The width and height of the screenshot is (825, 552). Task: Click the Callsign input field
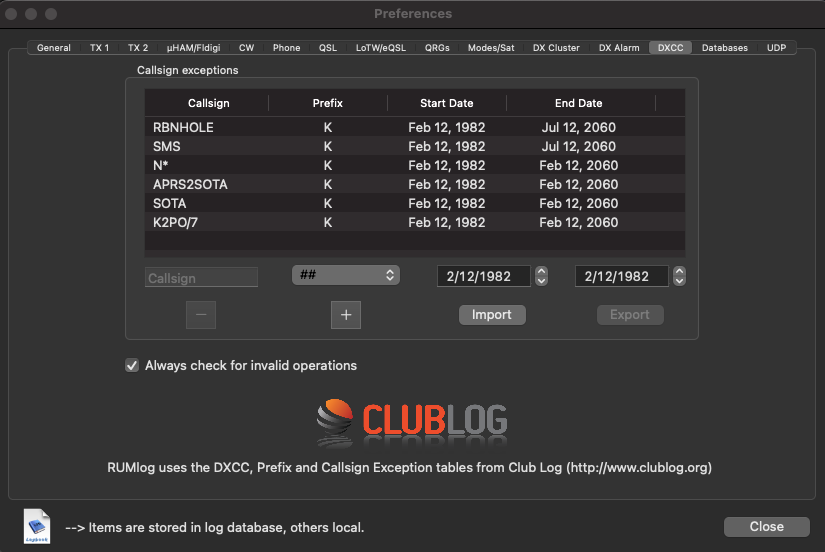[x=201, y=278]
